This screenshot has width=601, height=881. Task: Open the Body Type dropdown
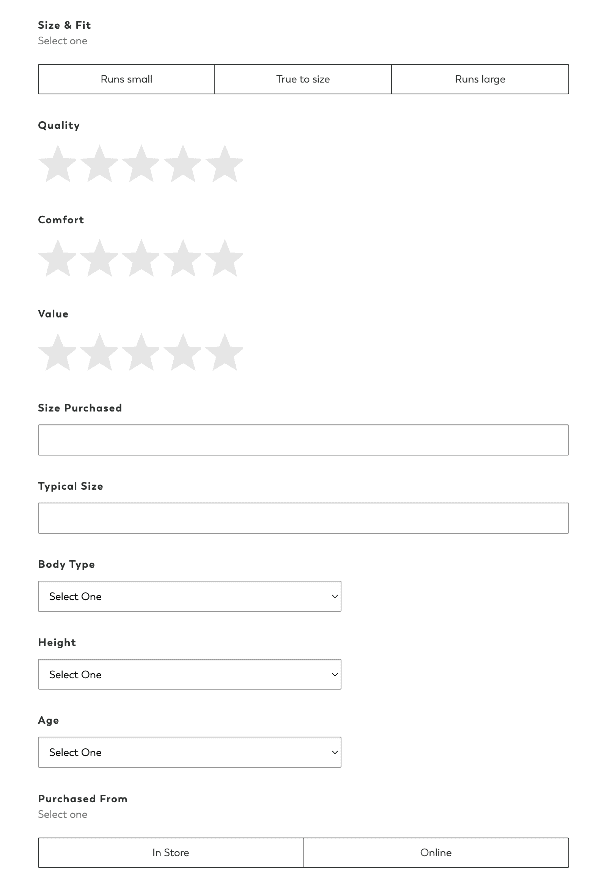point(190,596)
